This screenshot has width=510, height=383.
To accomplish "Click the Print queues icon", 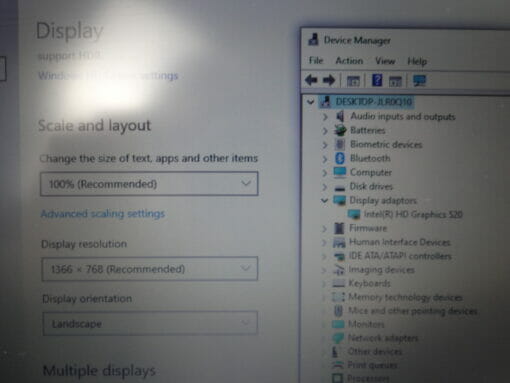I will [x=337, y=365].
